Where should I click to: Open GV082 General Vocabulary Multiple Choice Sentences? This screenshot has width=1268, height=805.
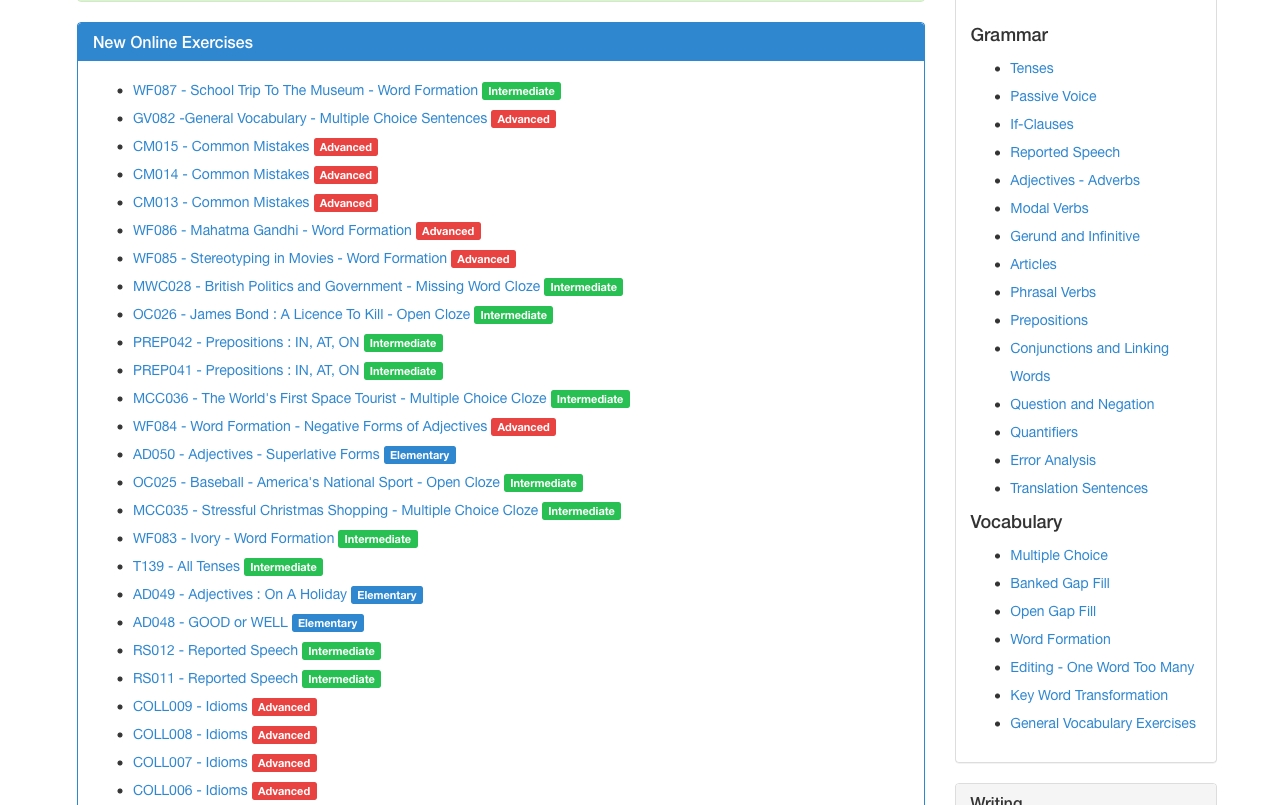tap(310, 118)
